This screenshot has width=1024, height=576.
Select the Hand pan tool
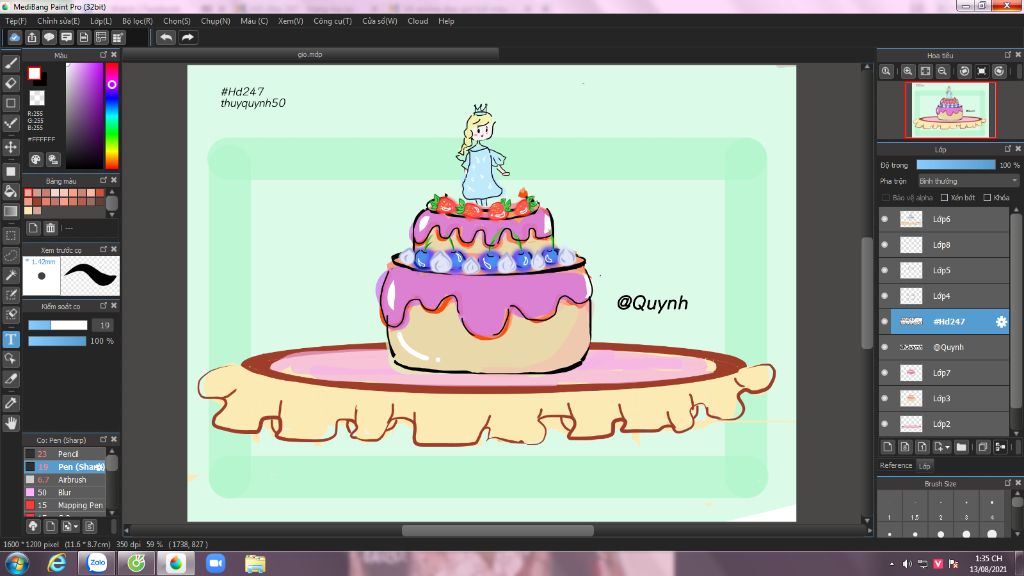coord(10,423)
